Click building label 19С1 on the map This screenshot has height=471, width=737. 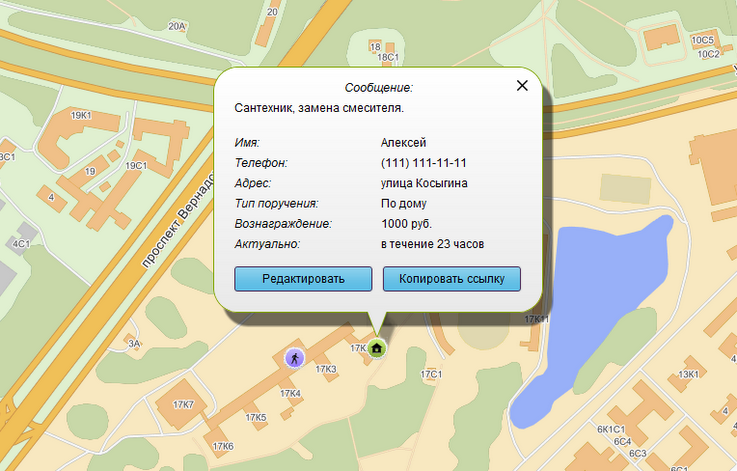coord(136,165)
